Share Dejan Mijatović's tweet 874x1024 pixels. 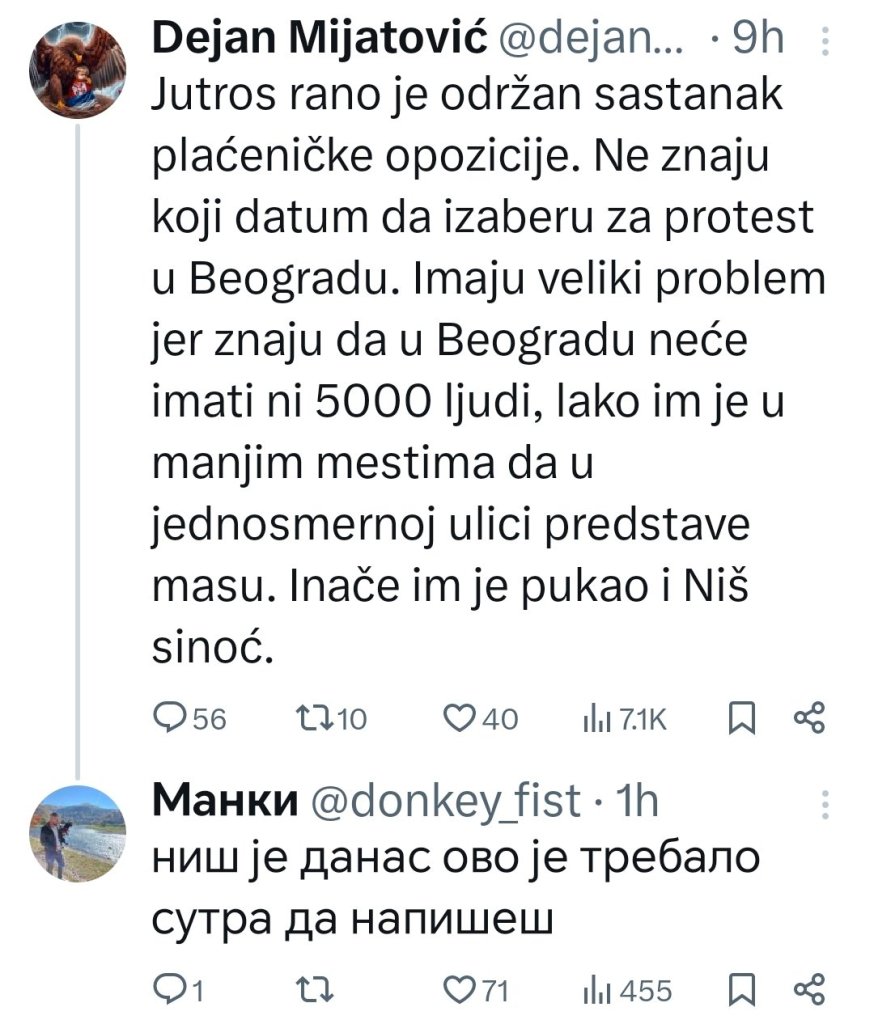[x=808, y=717]
